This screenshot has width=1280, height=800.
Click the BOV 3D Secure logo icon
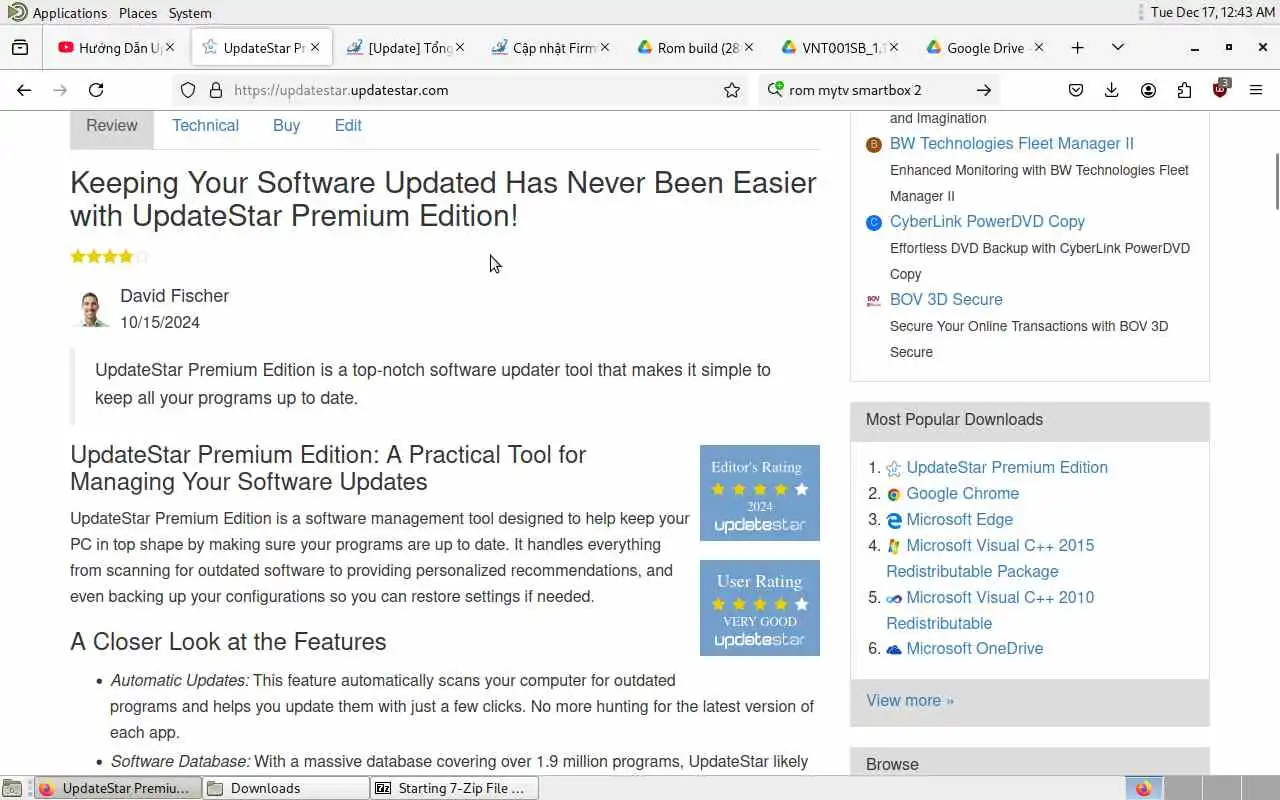click(x=874, y=300)
